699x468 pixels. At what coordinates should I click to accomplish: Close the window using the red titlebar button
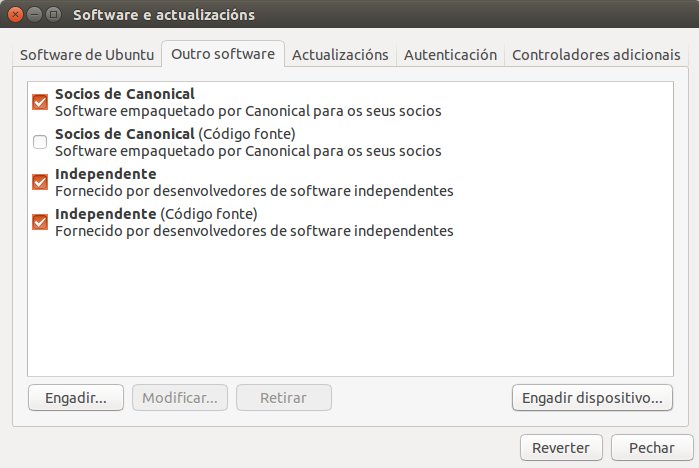[x=15, y=15]
